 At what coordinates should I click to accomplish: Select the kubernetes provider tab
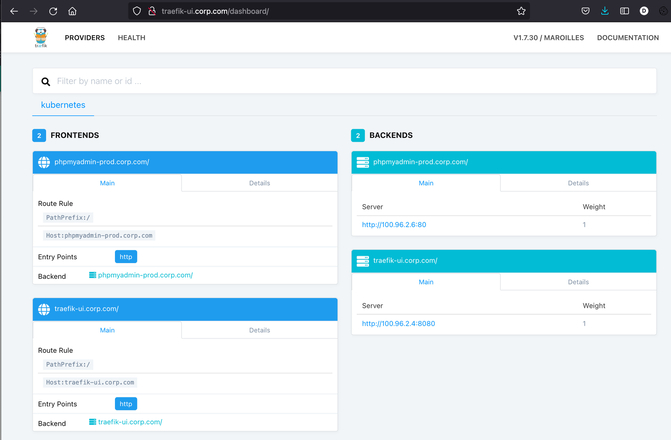pos(63,105)
